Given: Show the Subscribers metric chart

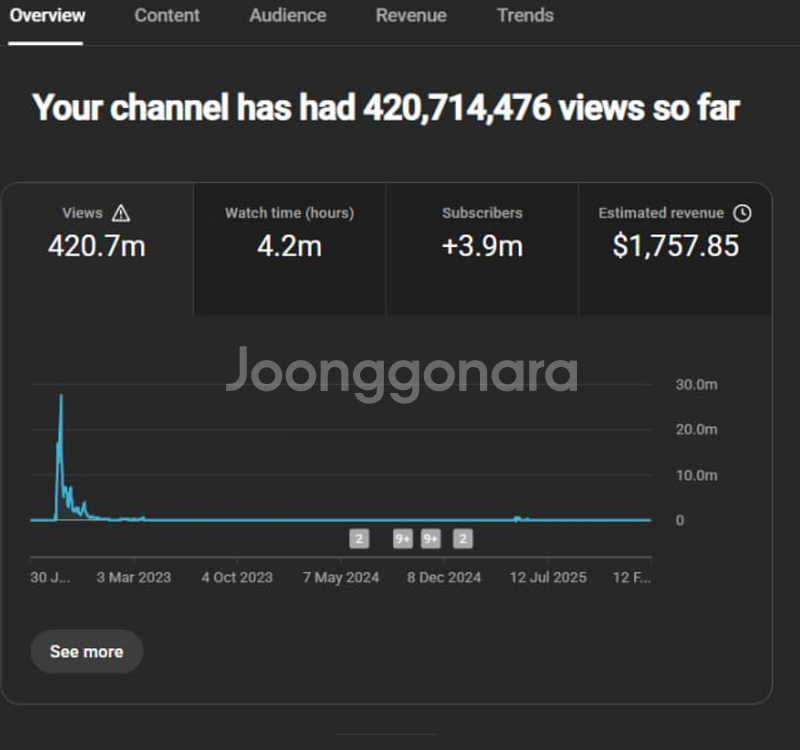Looking at the screenshot, I should tap(482, 250).
